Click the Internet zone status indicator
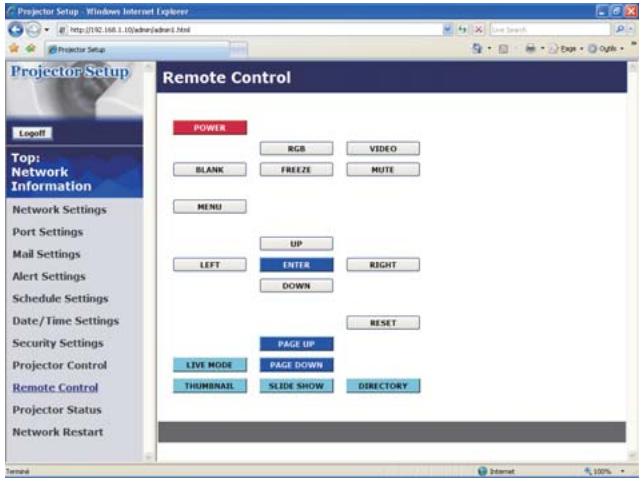 coord(496,471)
